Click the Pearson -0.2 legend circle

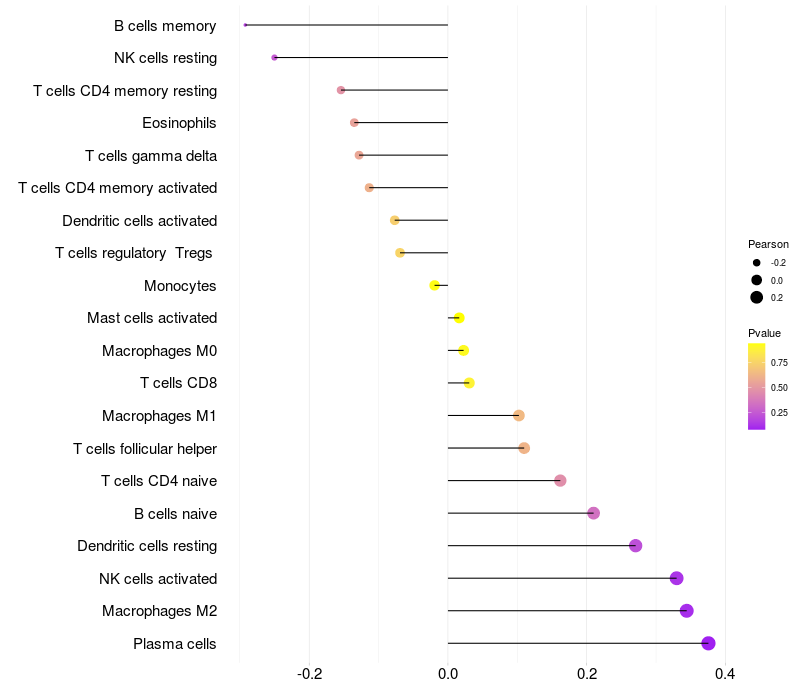pos(756,263)
